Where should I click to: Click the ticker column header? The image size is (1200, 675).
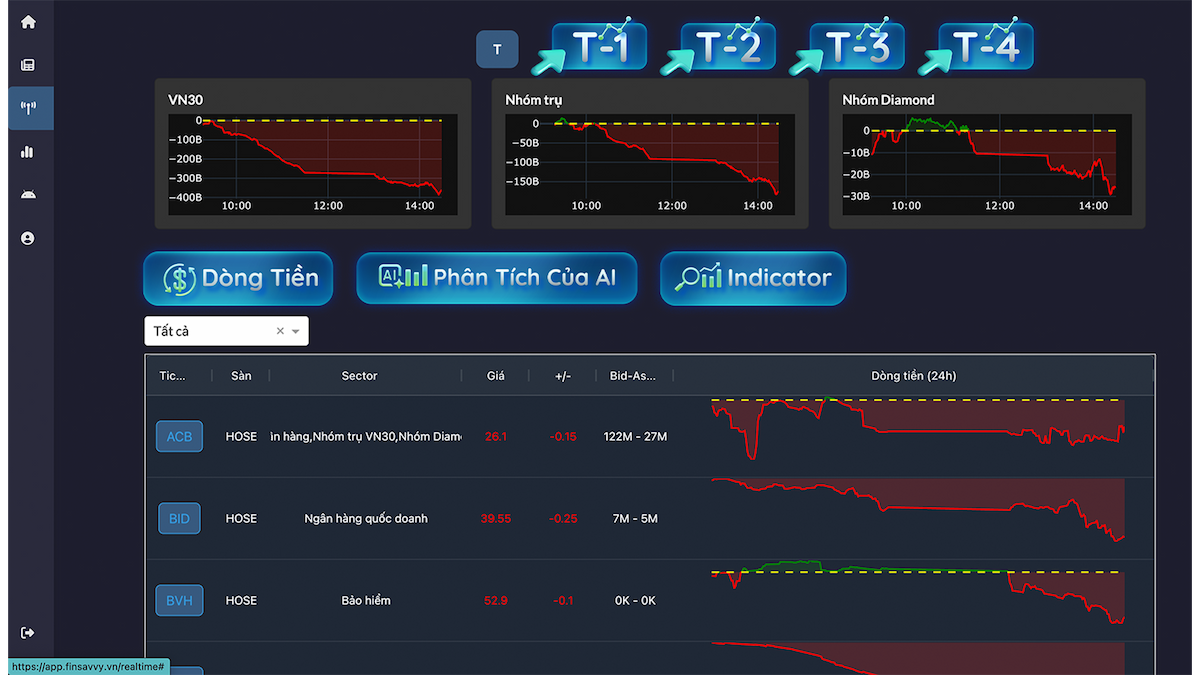click(172, 376)
